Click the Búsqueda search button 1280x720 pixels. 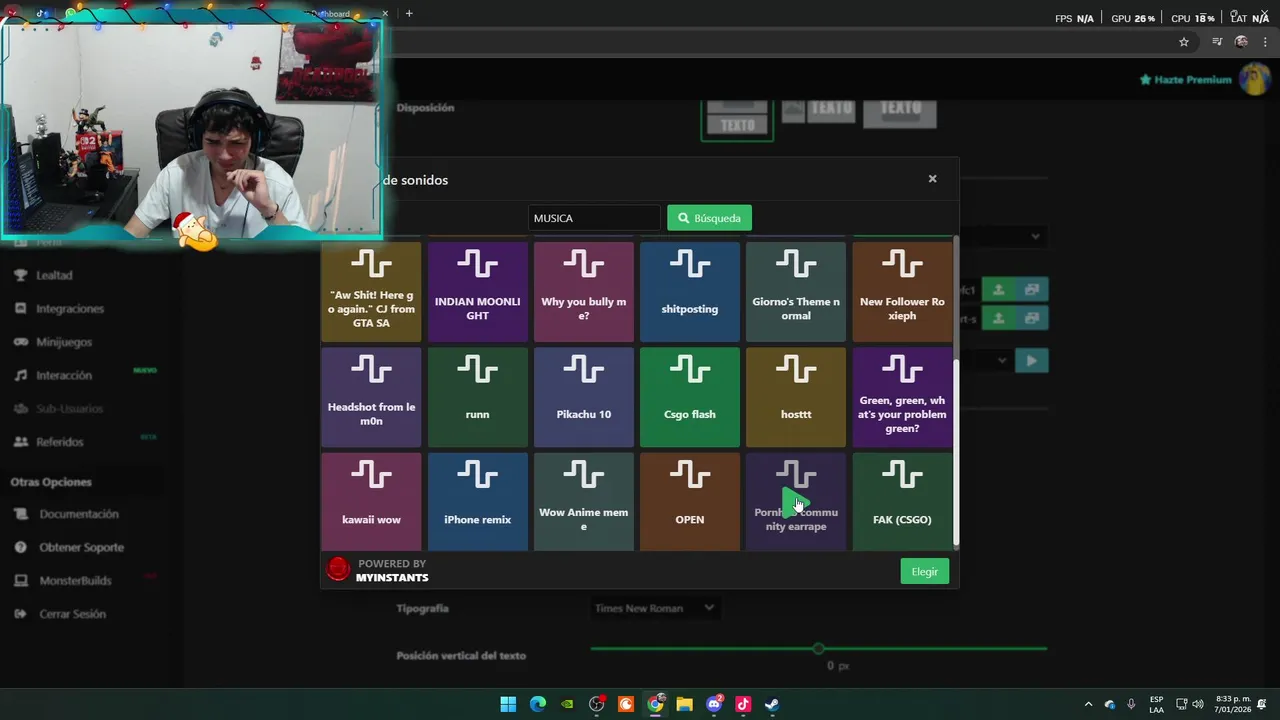[709, 218]
